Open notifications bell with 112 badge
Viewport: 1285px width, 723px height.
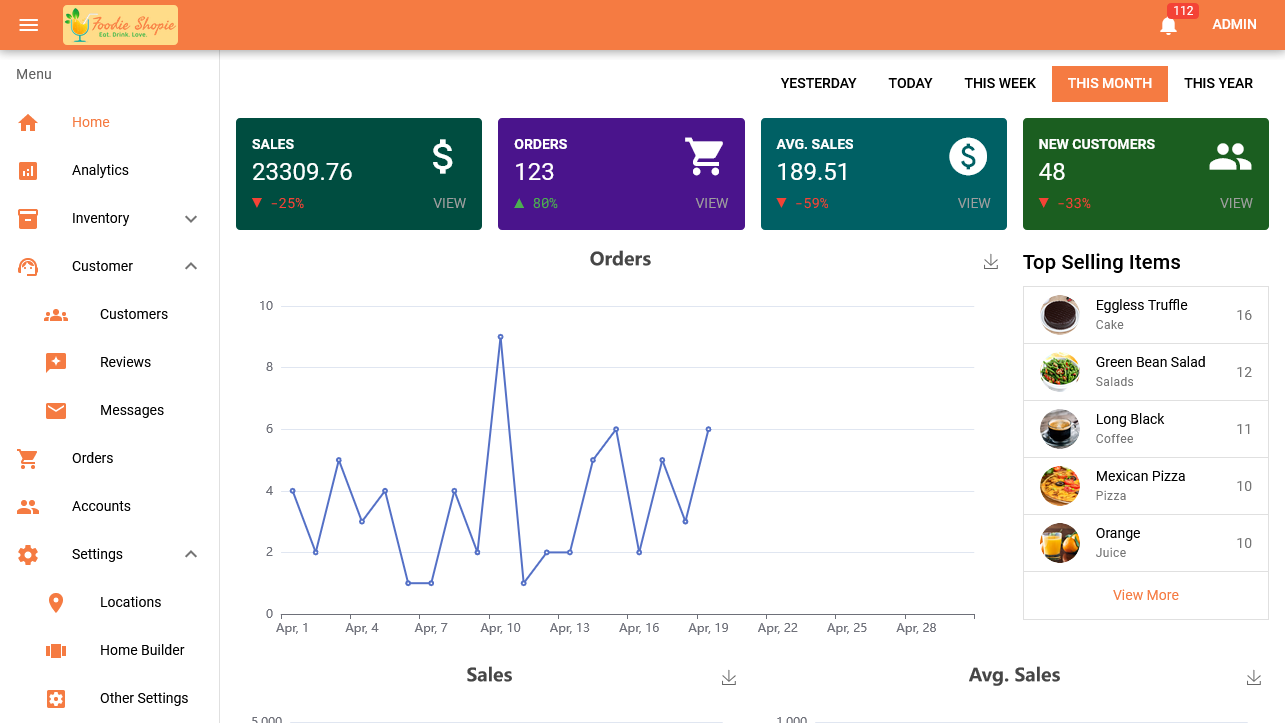[x=1168, y=25]
